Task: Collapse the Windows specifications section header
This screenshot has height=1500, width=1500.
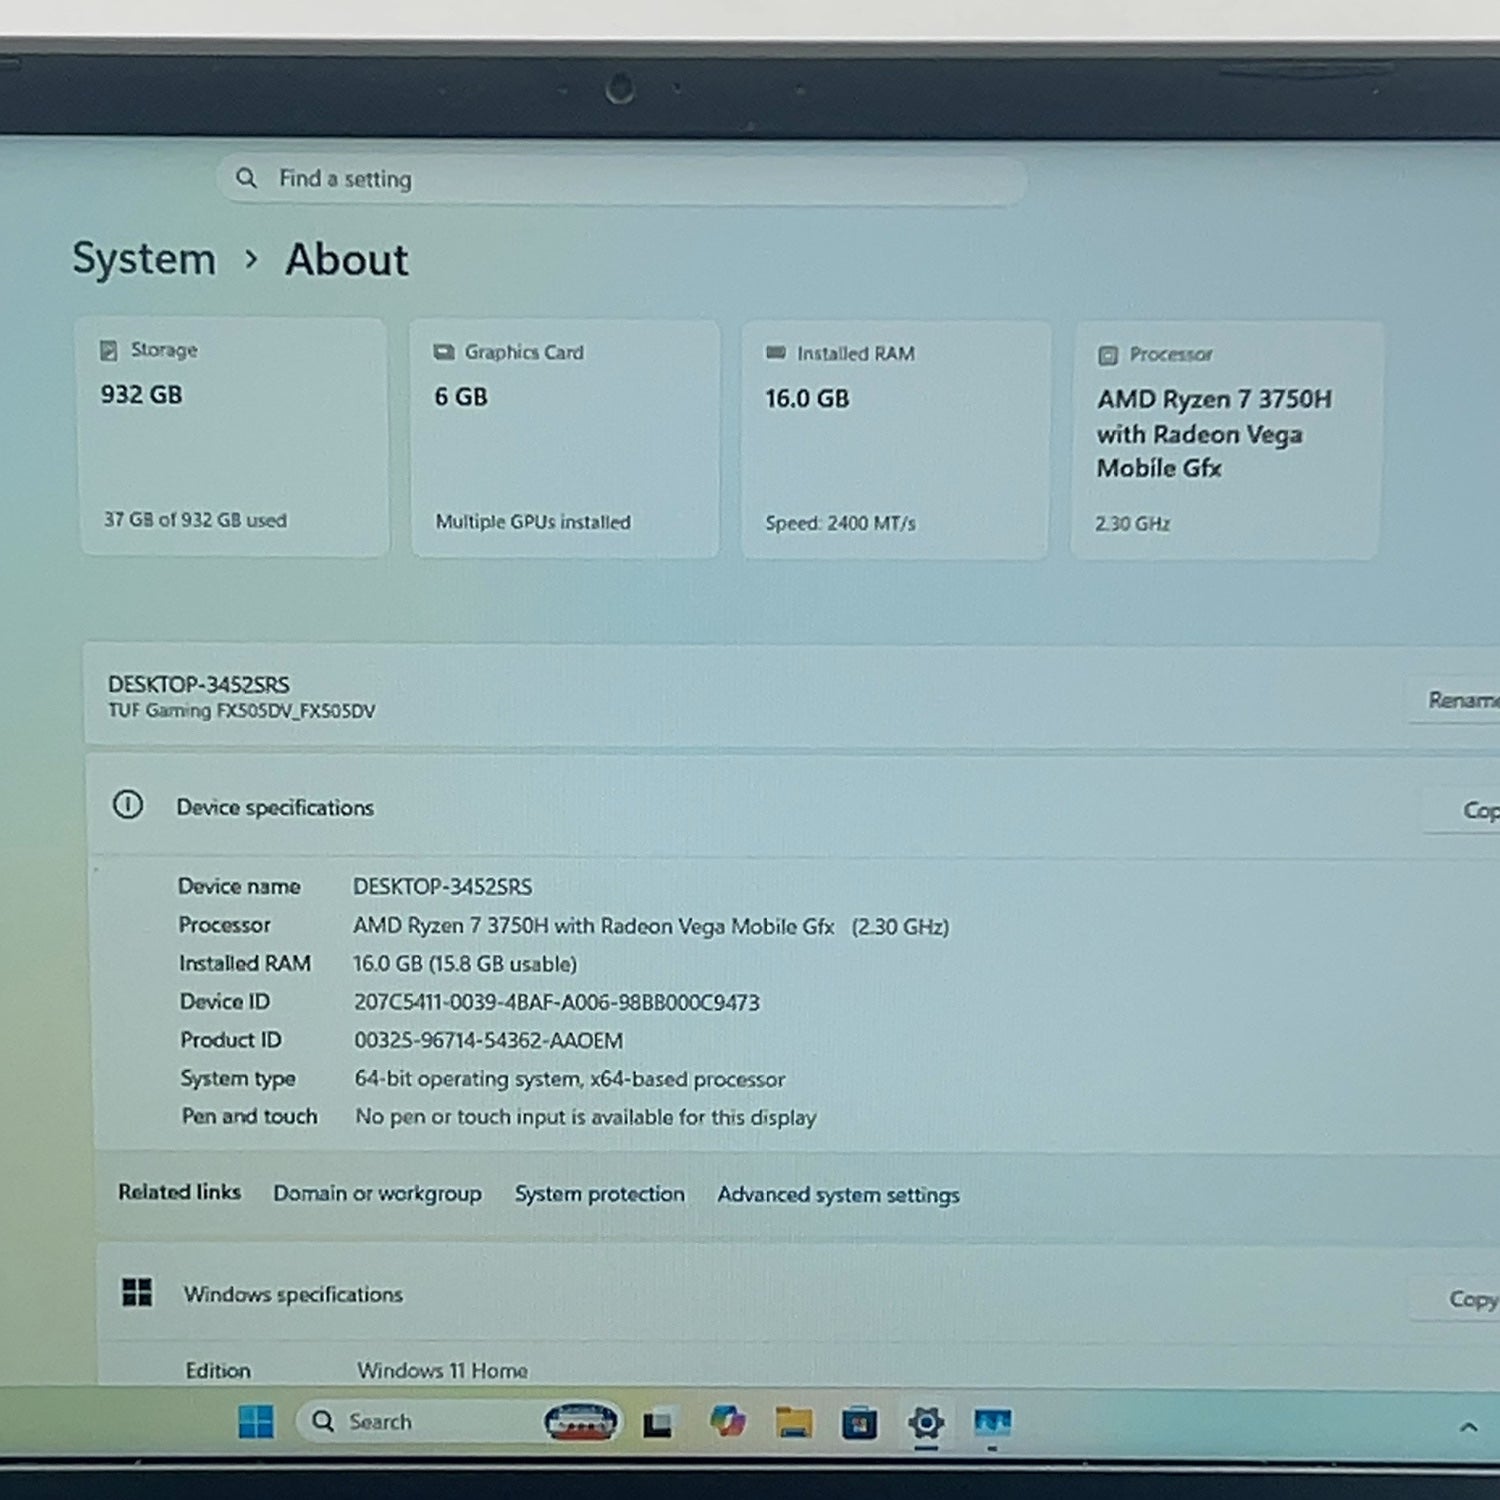Action: tap(797, 1294)
